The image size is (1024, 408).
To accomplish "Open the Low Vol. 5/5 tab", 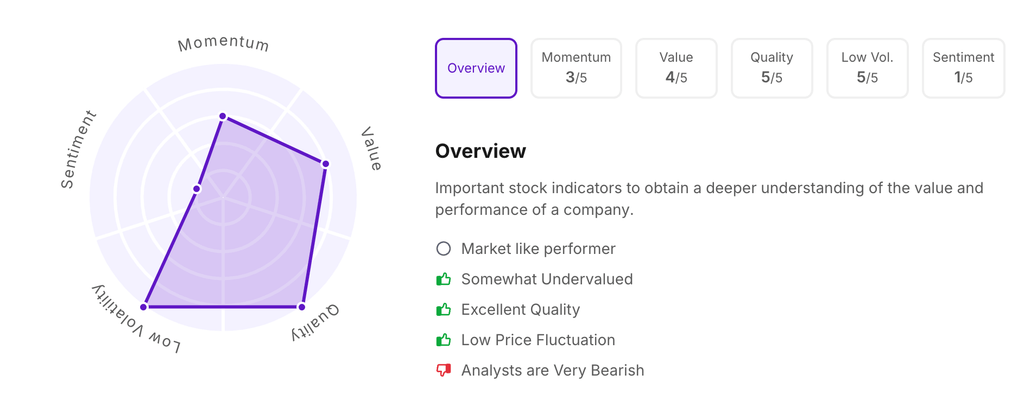I will pos(867,68).
